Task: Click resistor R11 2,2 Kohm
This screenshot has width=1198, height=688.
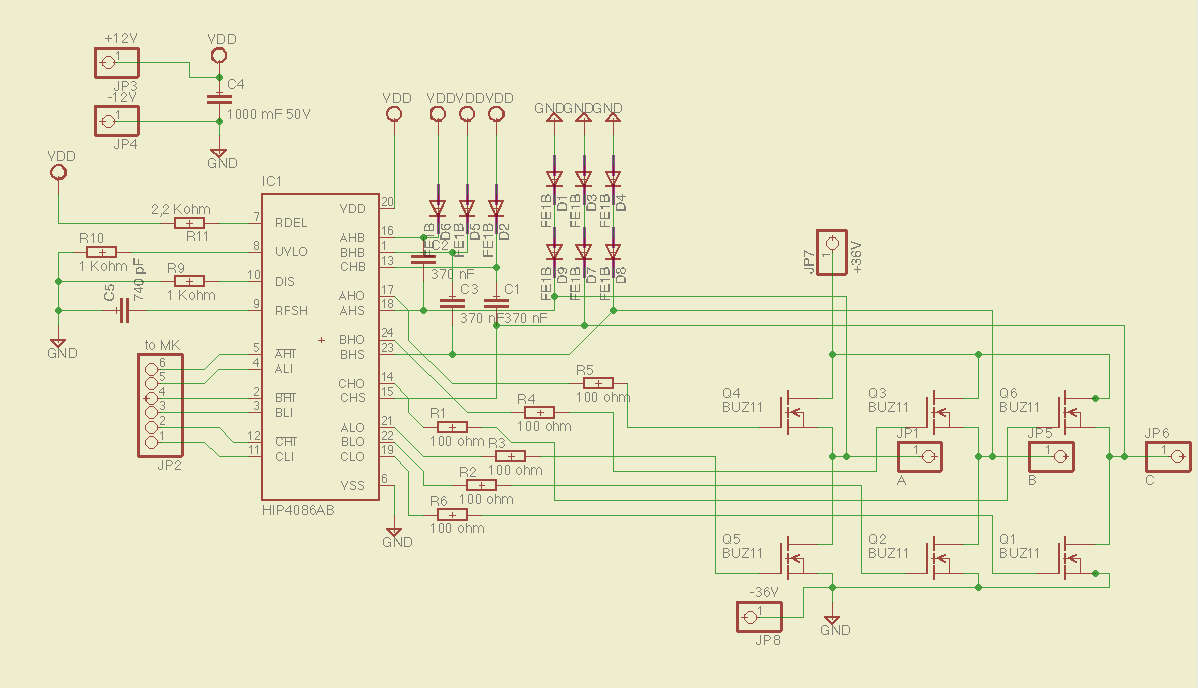Action: tap(189, 223)
